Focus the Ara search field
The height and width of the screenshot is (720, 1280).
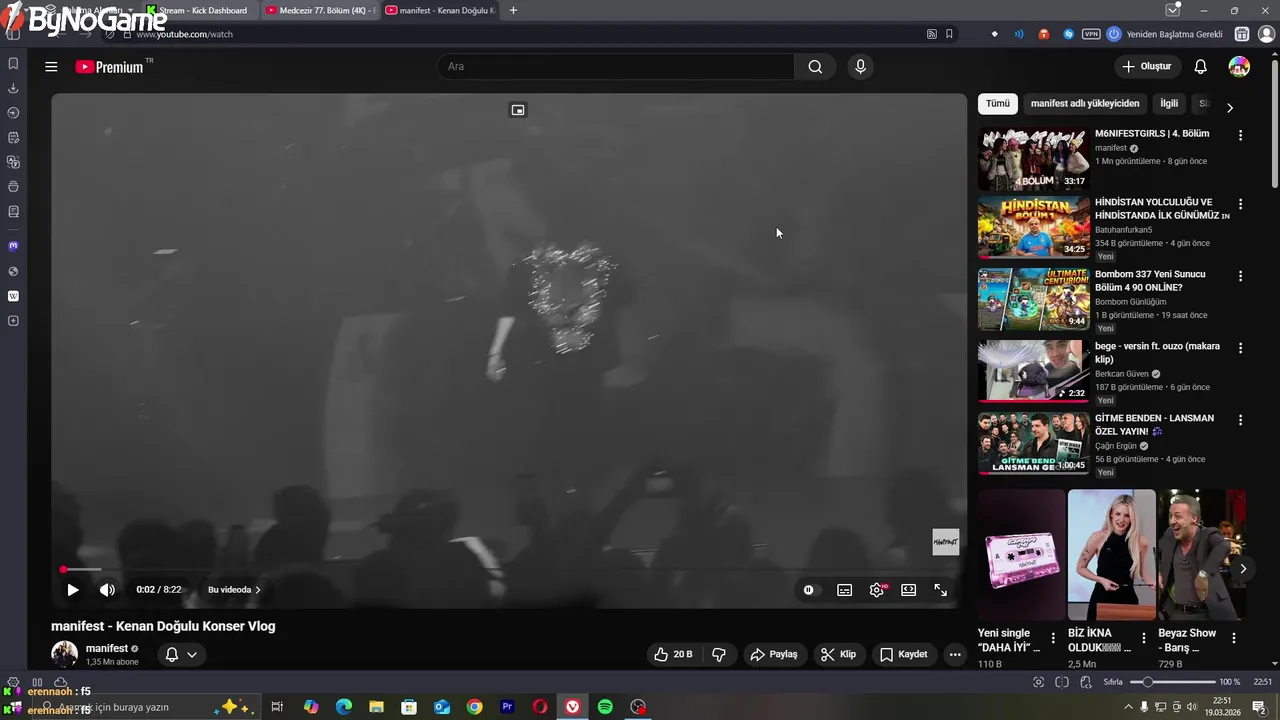pyautogui.click(x=616, y=67)
